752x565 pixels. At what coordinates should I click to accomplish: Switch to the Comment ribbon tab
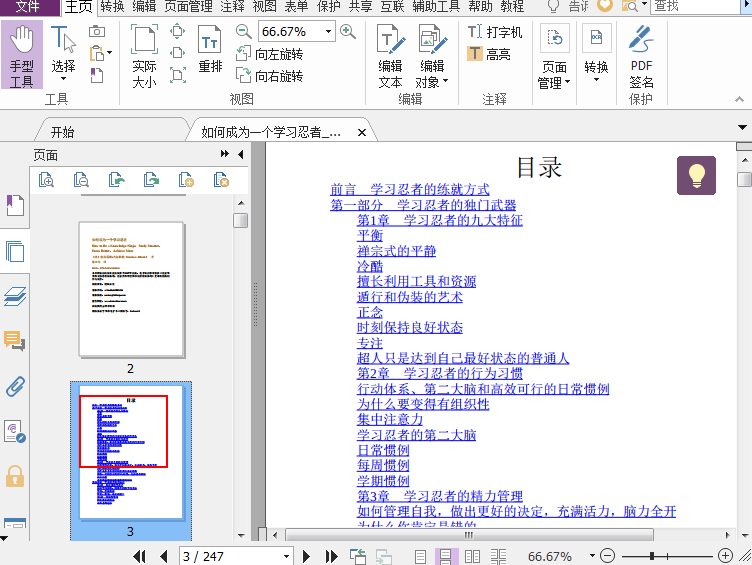tap(233, 6)
